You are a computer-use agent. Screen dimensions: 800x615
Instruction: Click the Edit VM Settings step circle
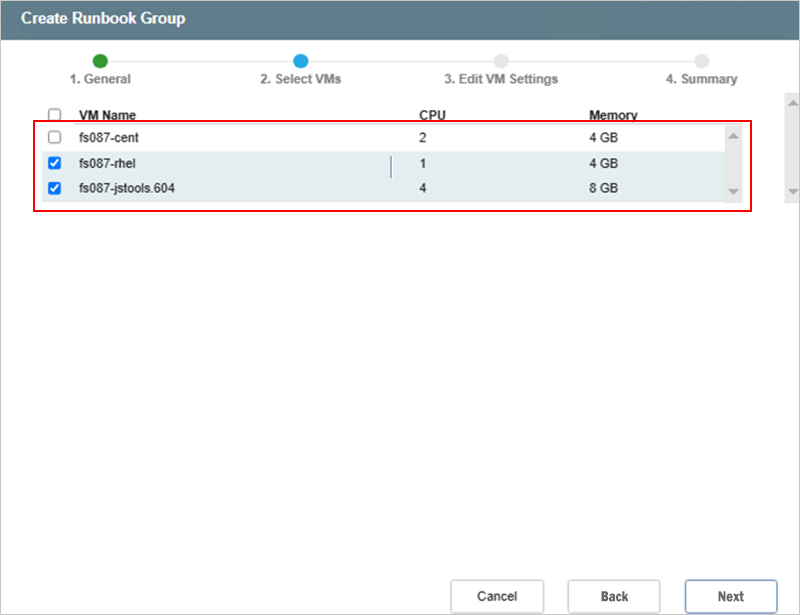point(501,61)
